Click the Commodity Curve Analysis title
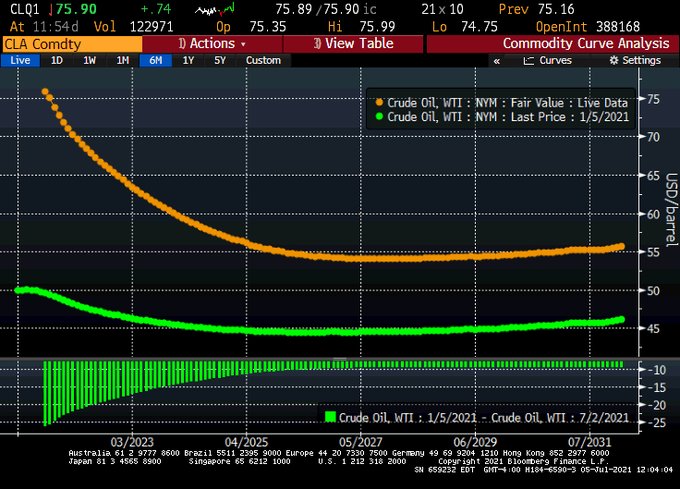Viewport: 680px width, 489px height. 585,44
